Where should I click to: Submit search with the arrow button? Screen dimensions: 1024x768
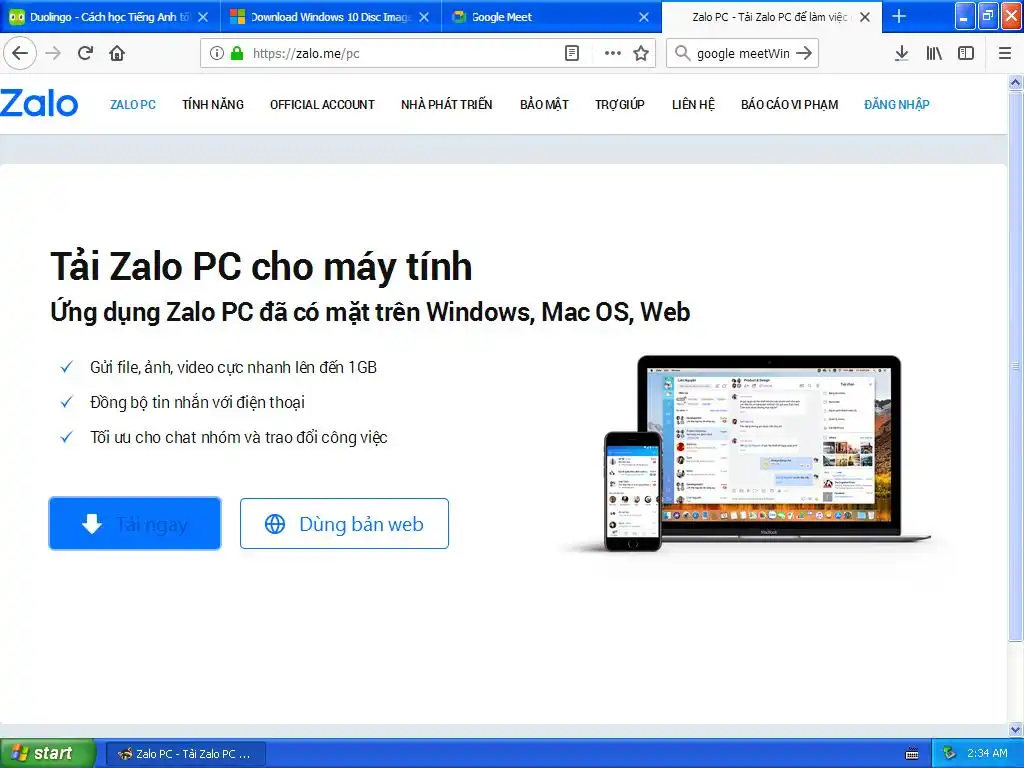805,53
